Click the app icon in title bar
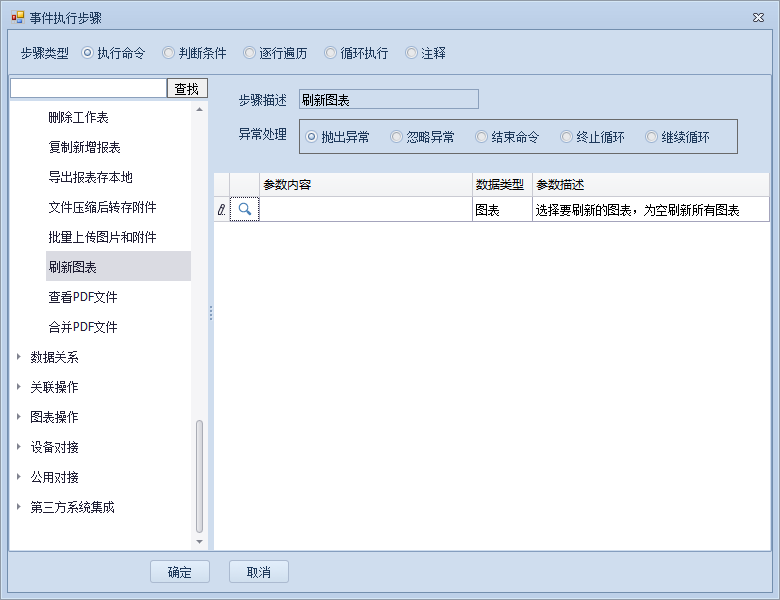 pyautogui.click(x=17, y=17)
